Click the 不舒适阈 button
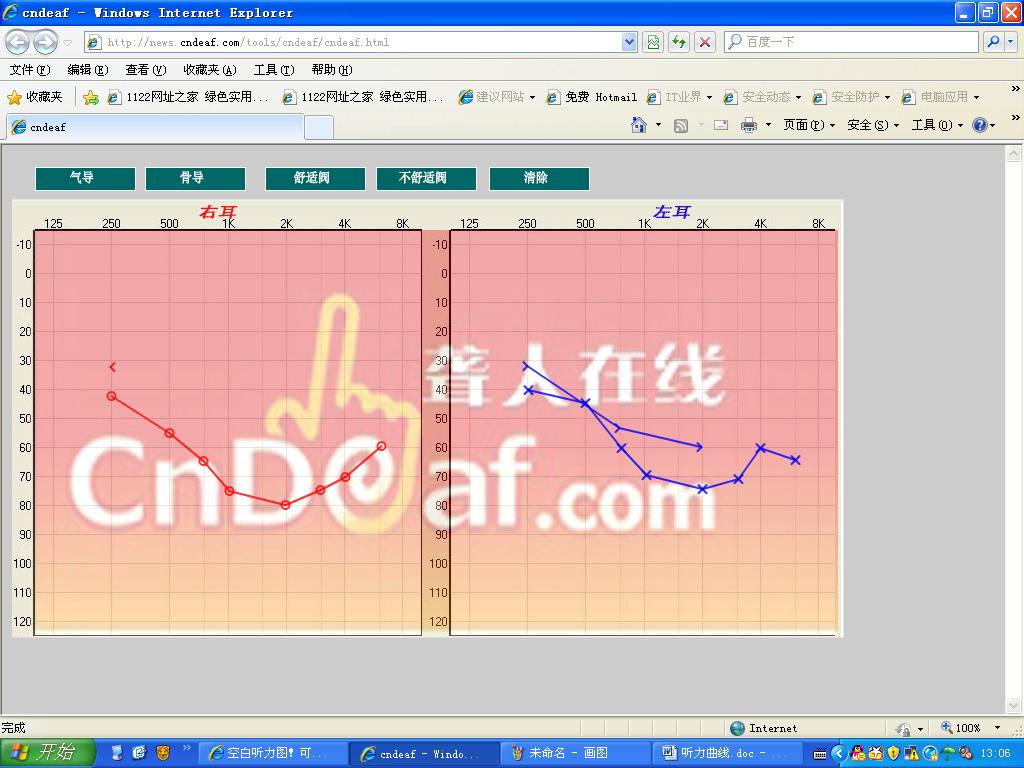This screenshot has height=768, width=1024. click(426, 178)
